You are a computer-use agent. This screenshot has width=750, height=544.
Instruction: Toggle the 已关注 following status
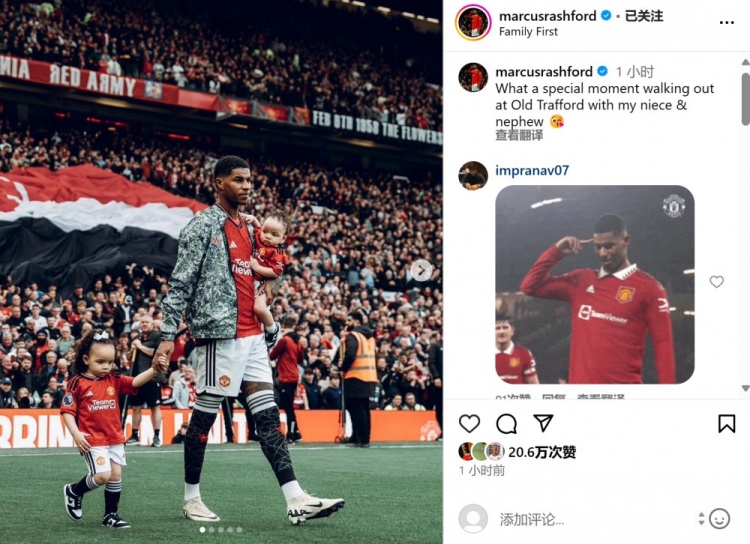pos(644,16)
